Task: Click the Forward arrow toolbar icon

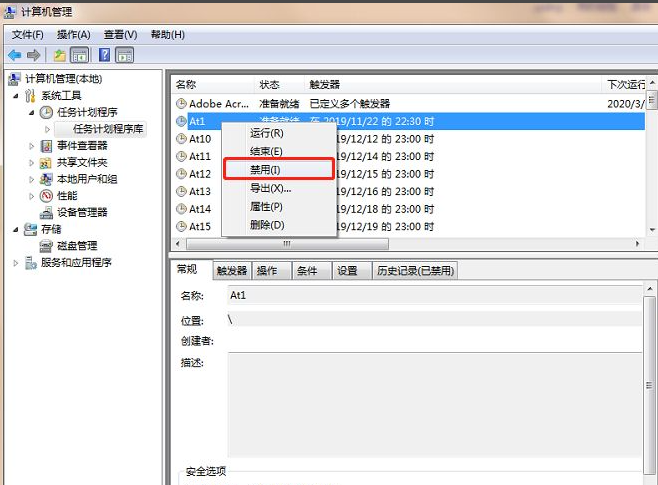Action: click(34, 55)
